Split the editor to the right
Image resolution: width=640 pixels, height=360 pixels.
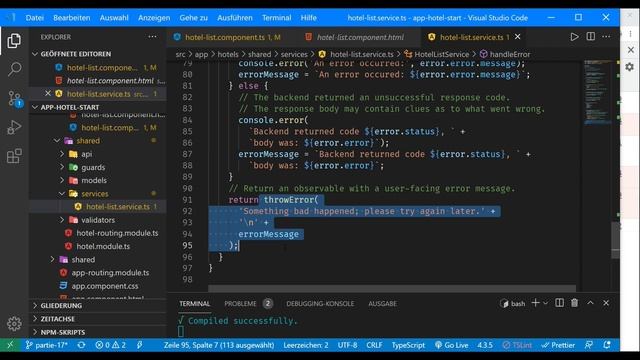point(591,37)
